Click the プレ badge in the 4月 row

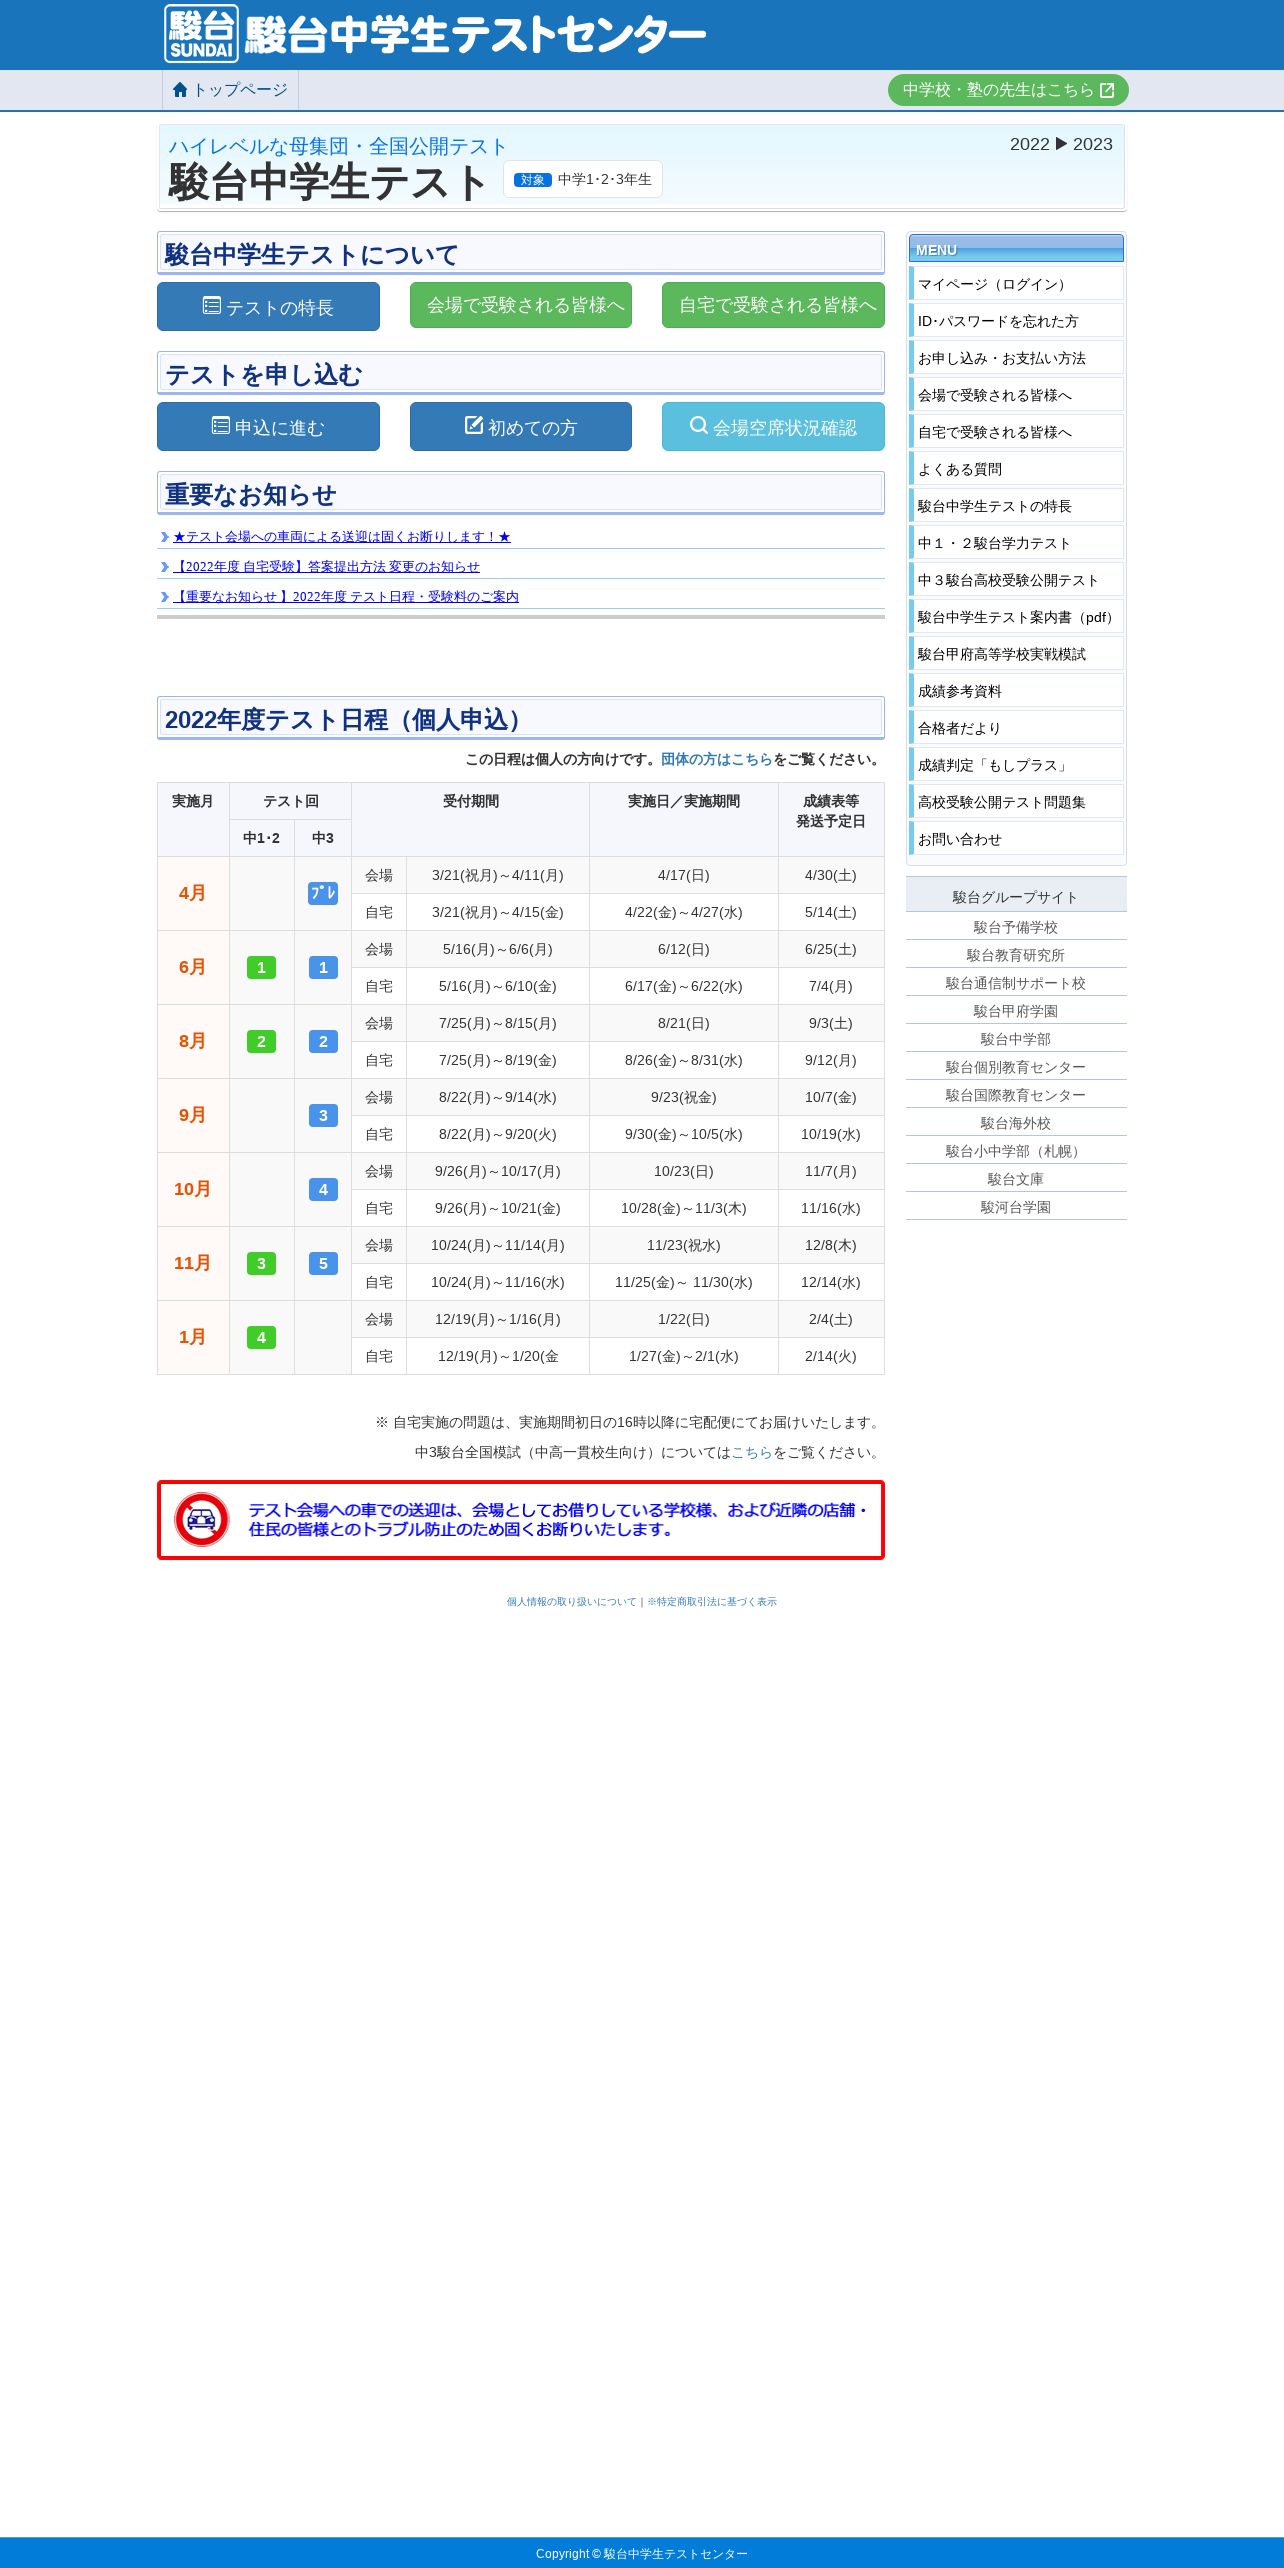coord(323,893)
